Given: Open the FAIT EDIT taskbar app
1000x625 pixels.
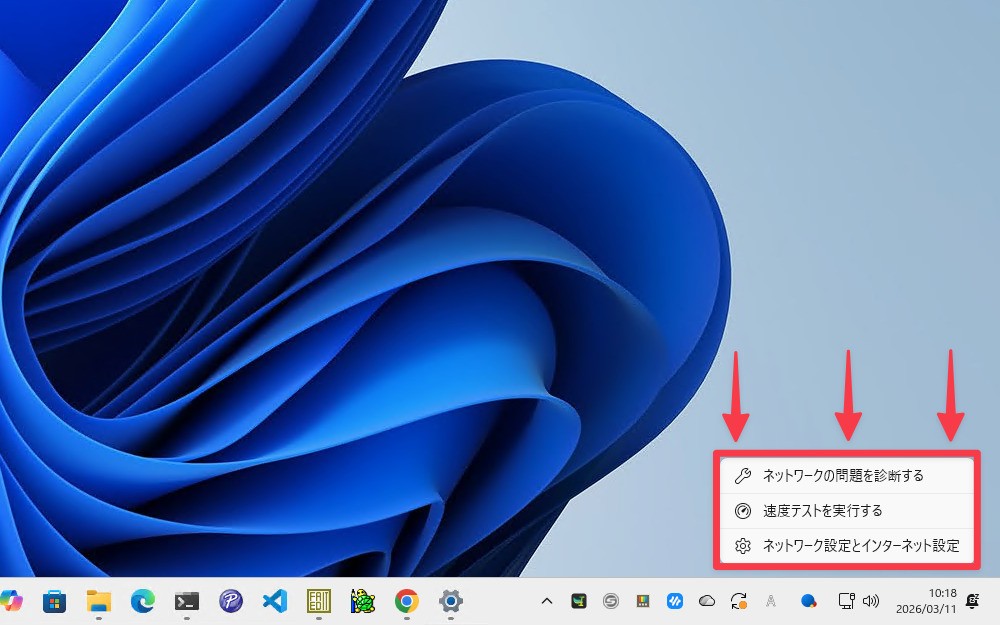Looking at the screenshot, I should pos(318,601).
